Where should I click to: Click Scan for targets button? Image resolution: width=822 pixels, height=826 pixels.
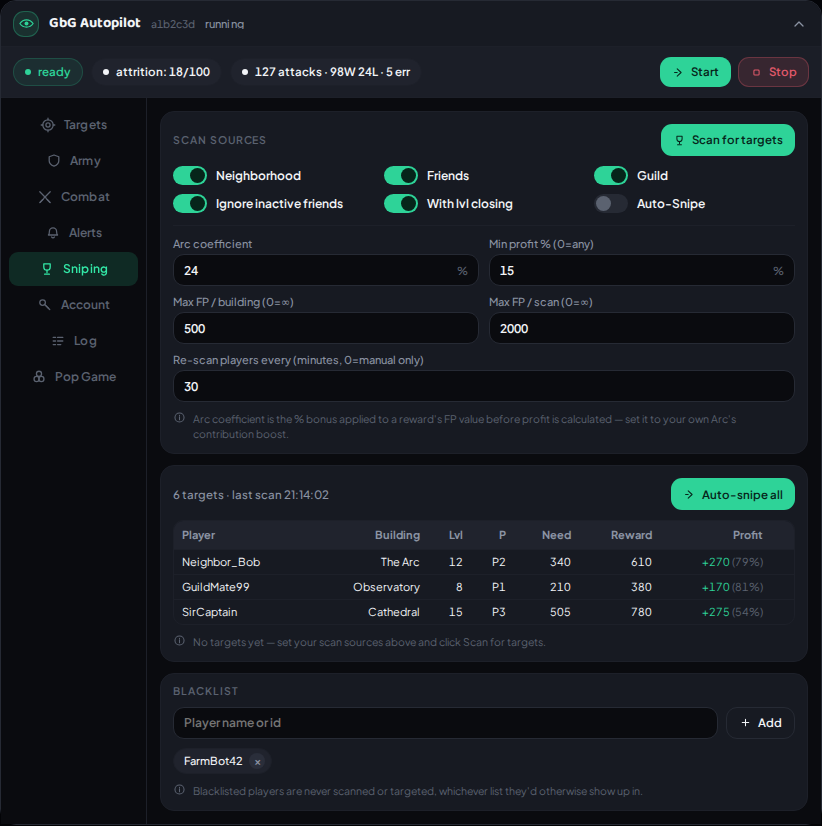point(728,140)
